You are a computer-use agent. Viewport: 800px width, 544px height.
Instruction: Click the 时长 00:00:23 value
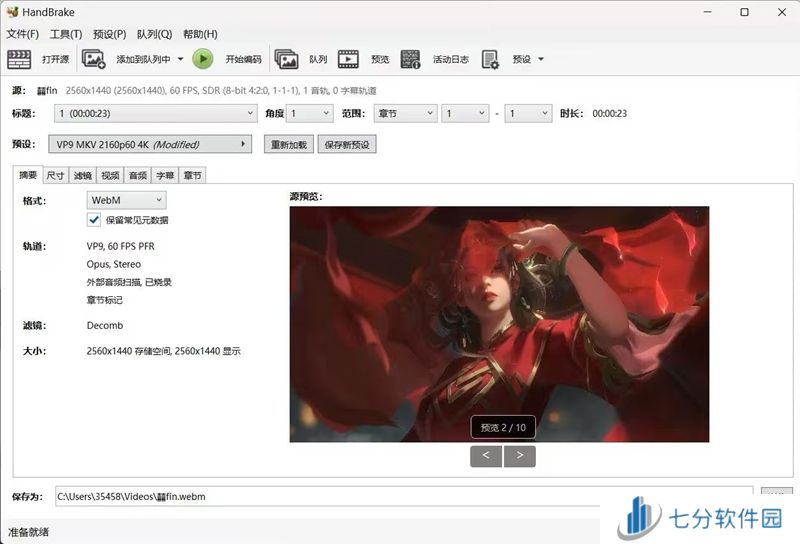point(610,113)
